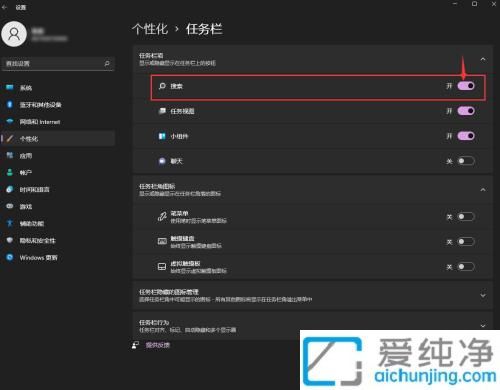500x390 pixels.
Task: Collapse the 任务栏项 section chevron
Action: [483, 59]
